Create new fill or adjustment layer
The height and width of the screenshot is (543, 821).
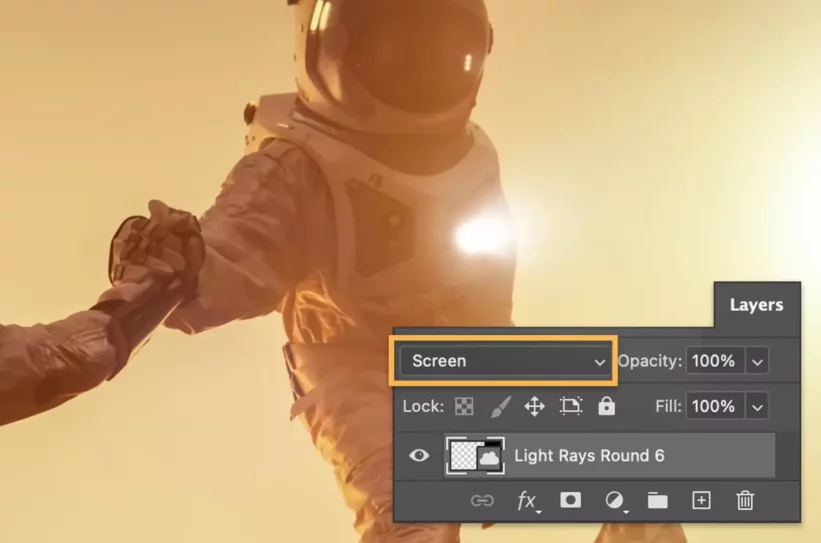[615, 501]
